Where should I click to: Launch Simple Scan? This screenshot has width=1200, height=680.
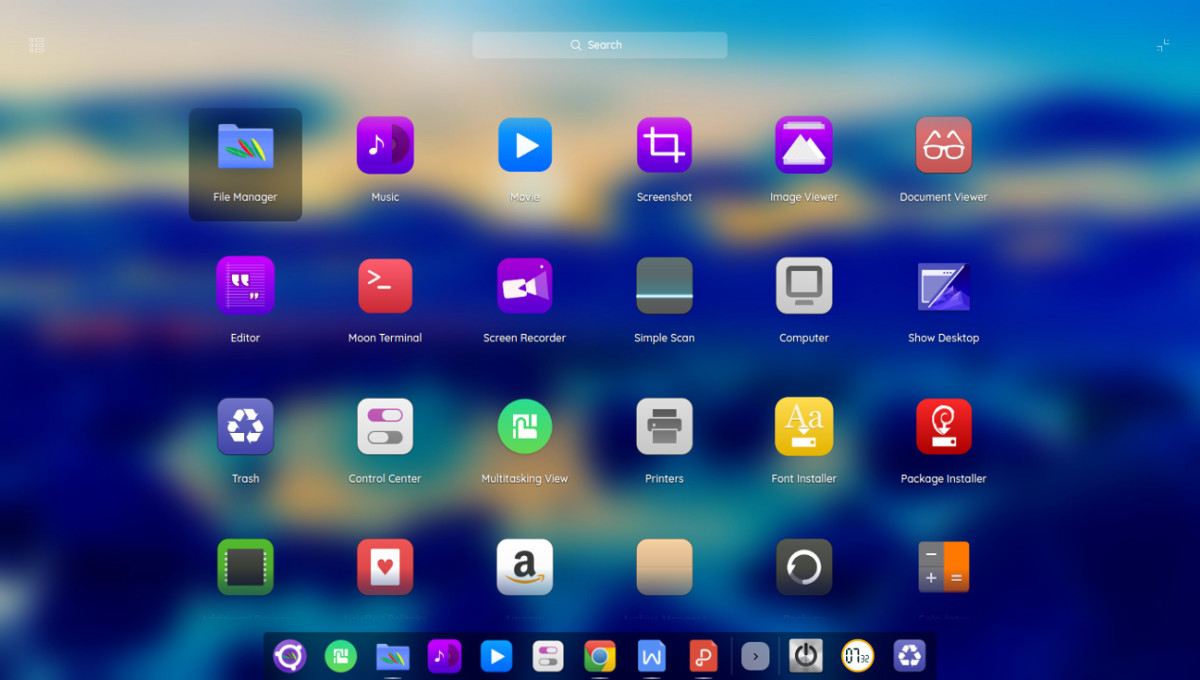[x=664, y=286]
